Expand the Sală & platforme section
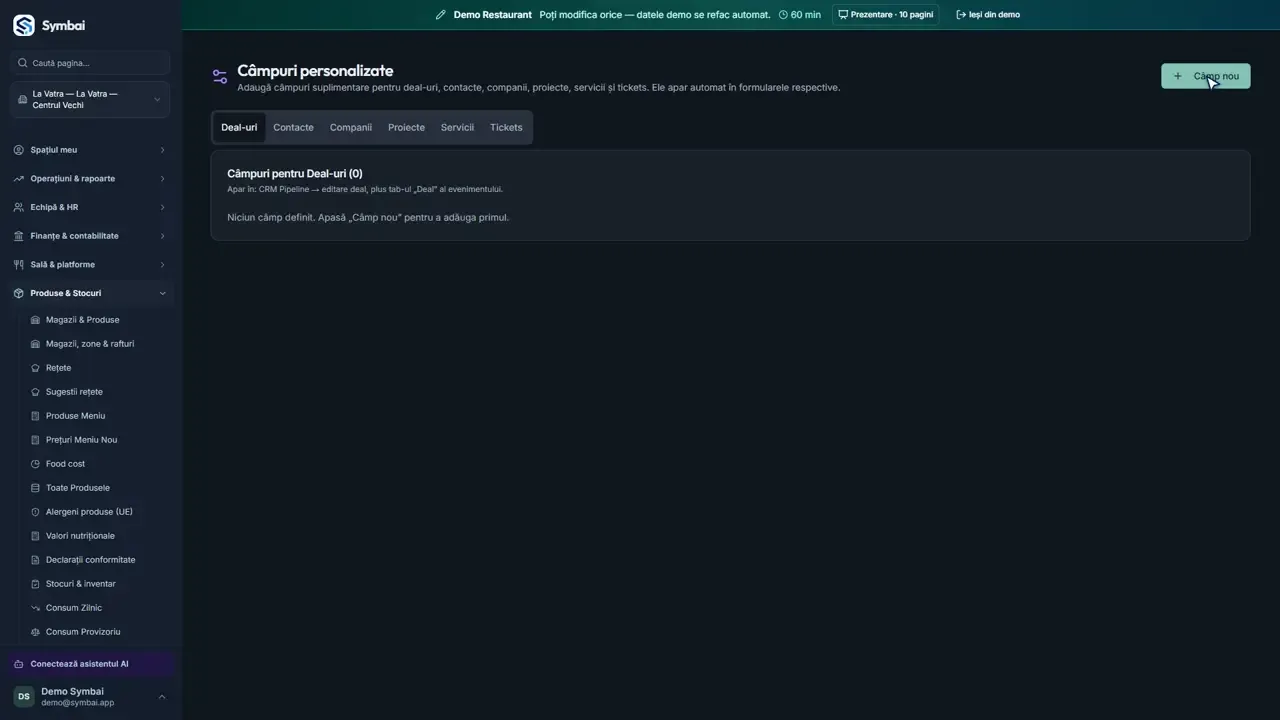The image size is (1280, 720). click(90, 265)
